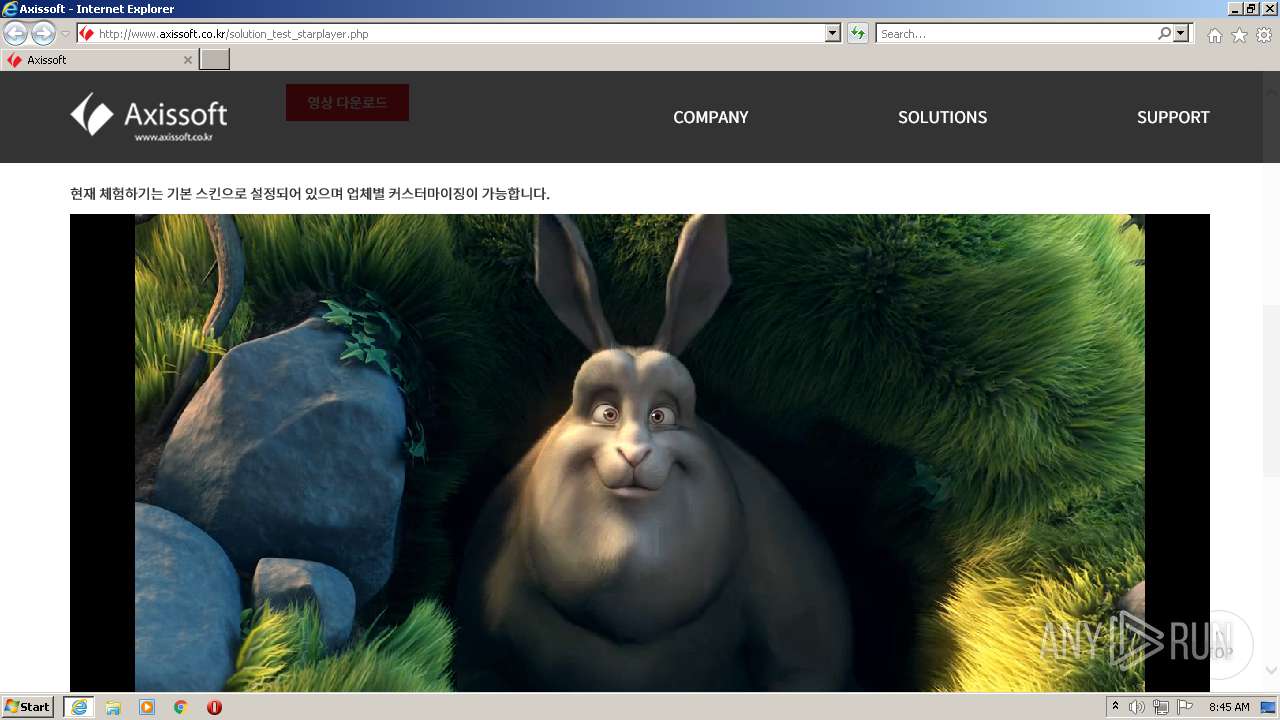Viewport: 1280px width, 720px height.
Task: Click the Big Buck Bunny video player
Action: coord(640,452)
